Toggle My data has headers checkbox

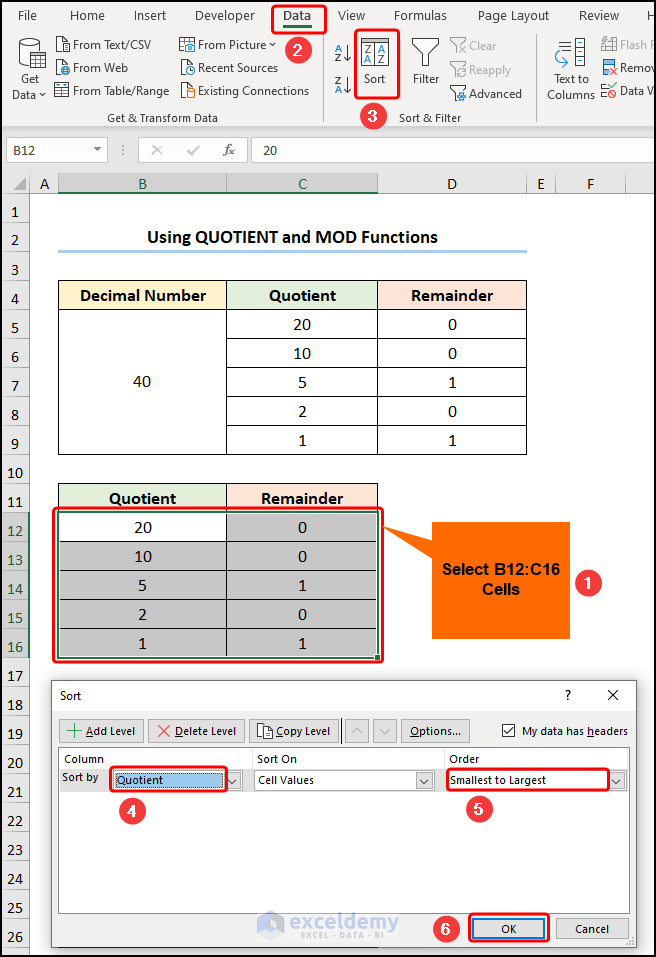click(508, 731)
